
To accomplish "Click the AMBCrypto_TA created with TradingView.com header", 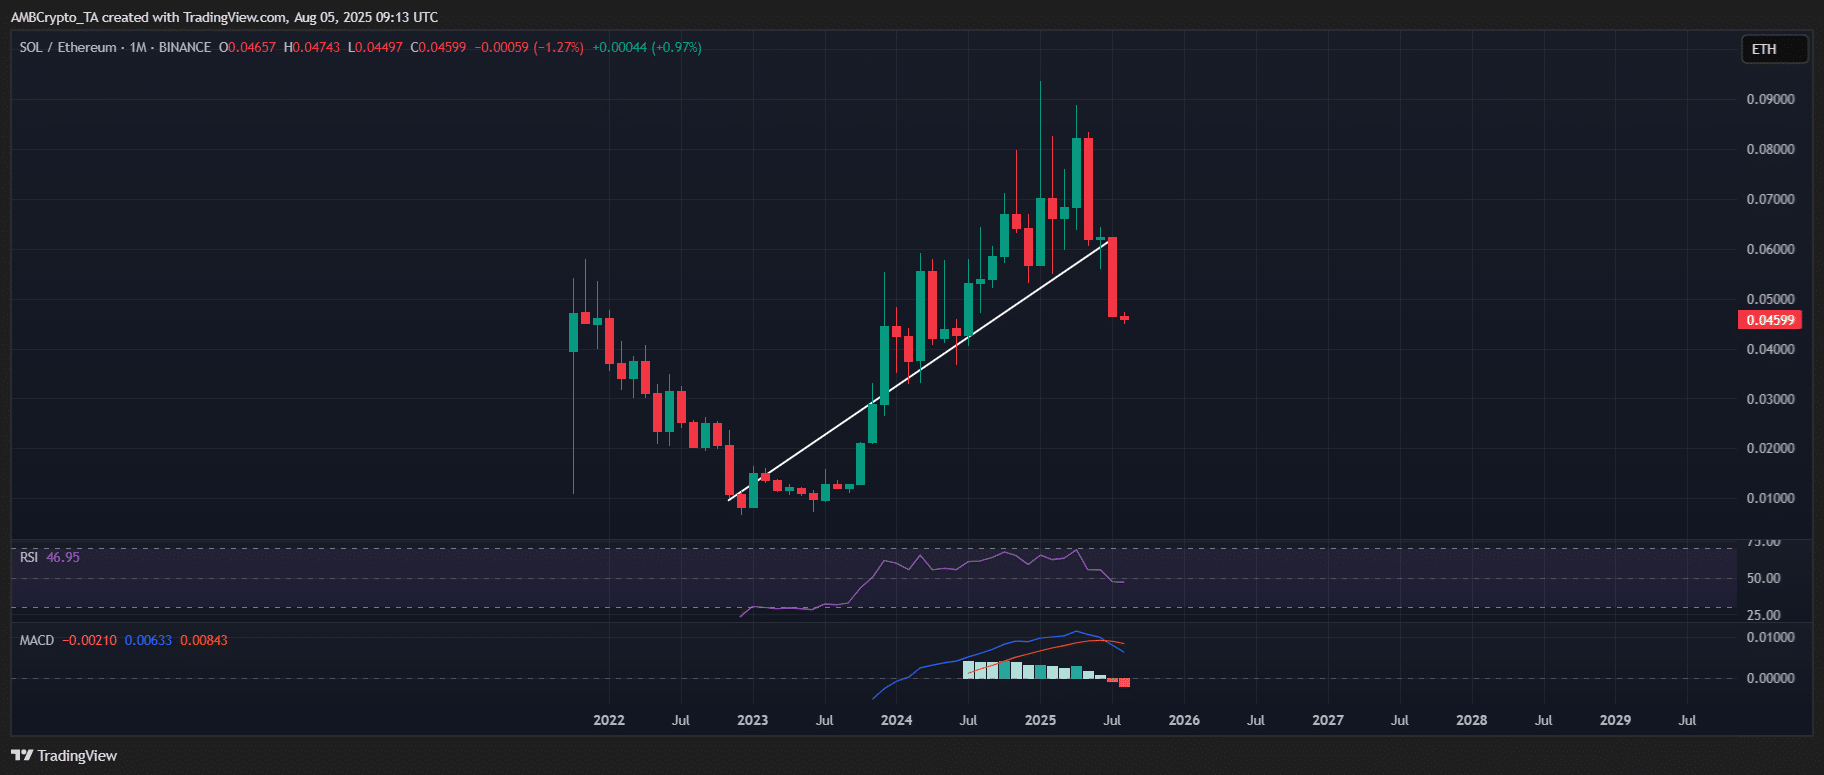I will click(224, 17).
